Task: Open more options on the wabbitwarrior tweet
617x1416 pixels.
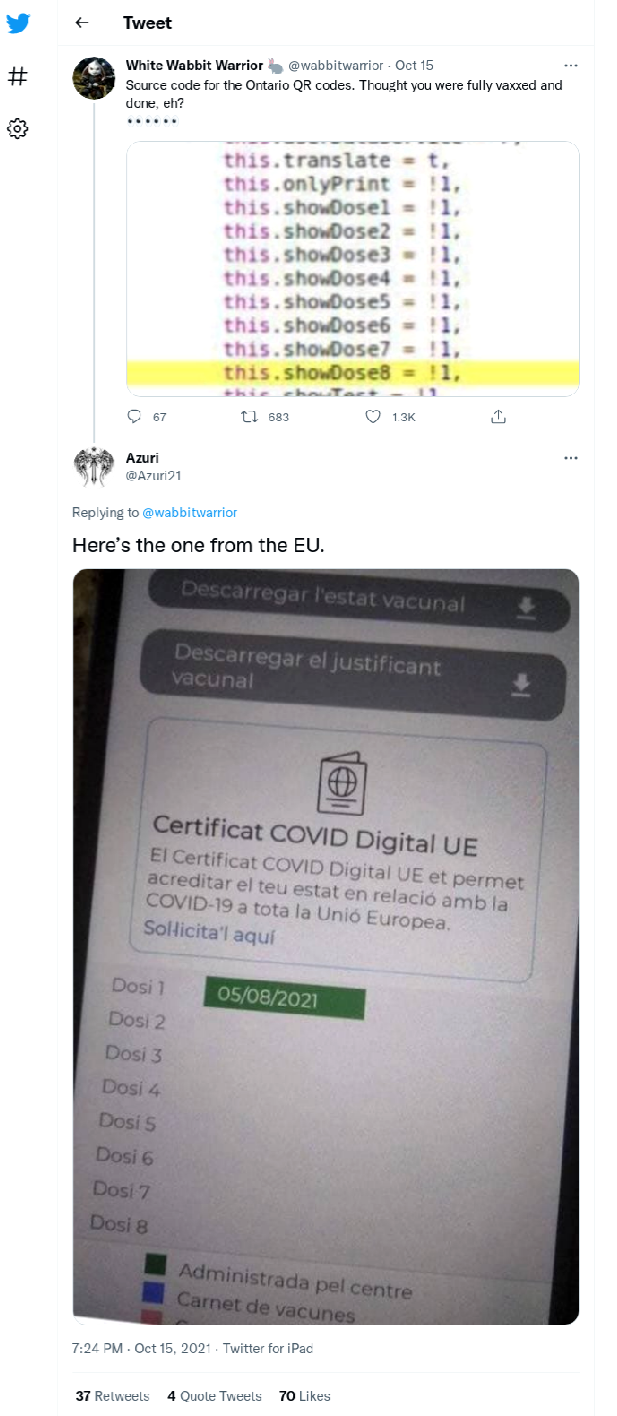Action: coord(570,66)
